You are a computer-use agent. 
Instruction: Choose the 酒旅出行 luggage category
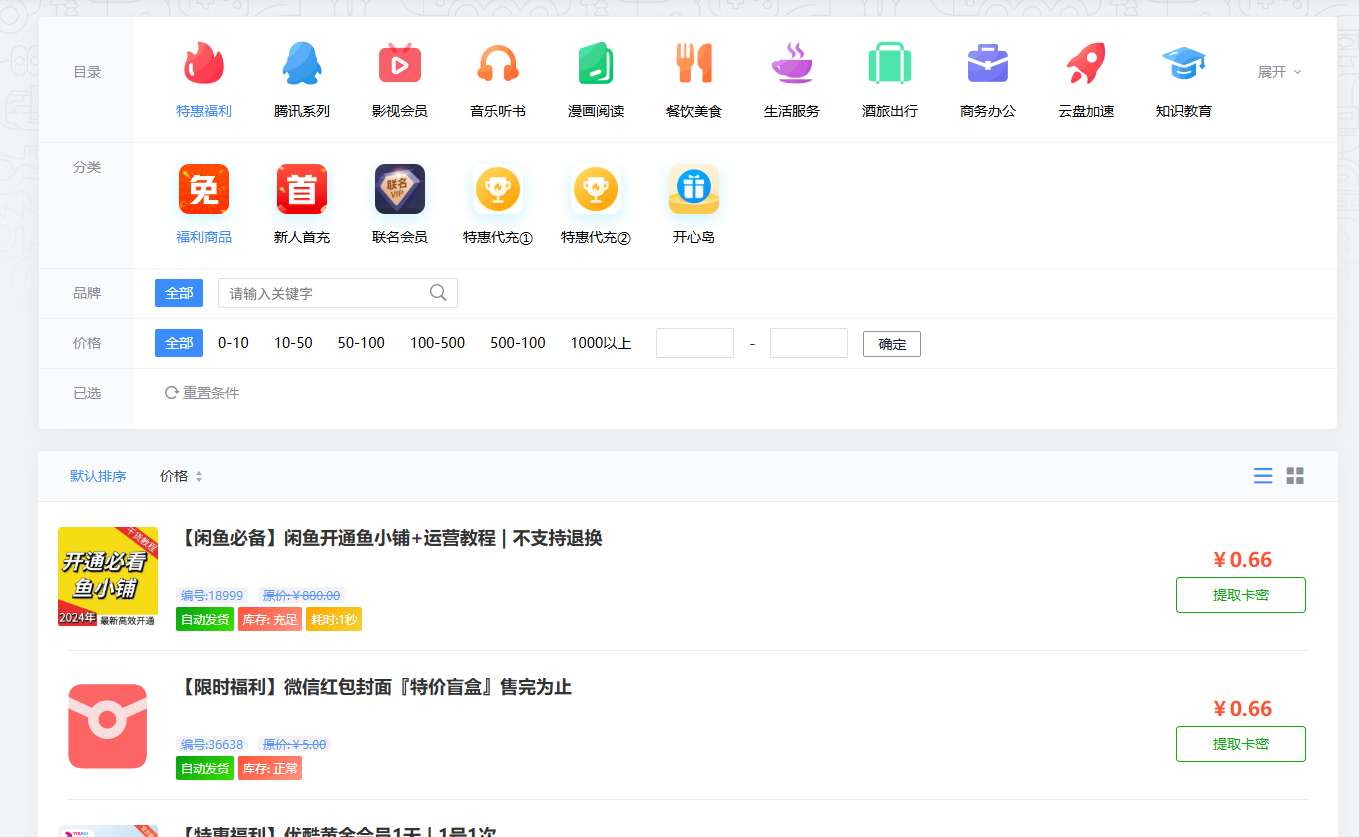890,64
